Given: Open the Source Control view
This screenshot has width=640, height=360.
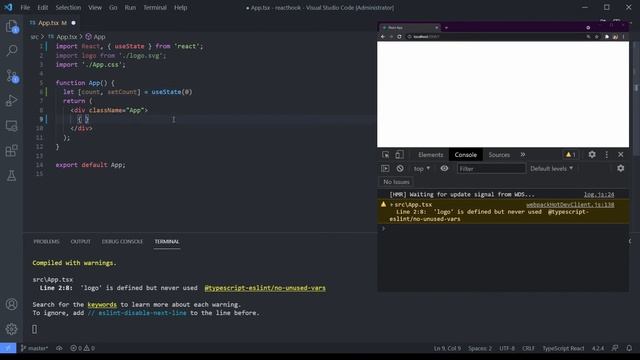Looking at the screenshot, I should [x=12, y=76].
